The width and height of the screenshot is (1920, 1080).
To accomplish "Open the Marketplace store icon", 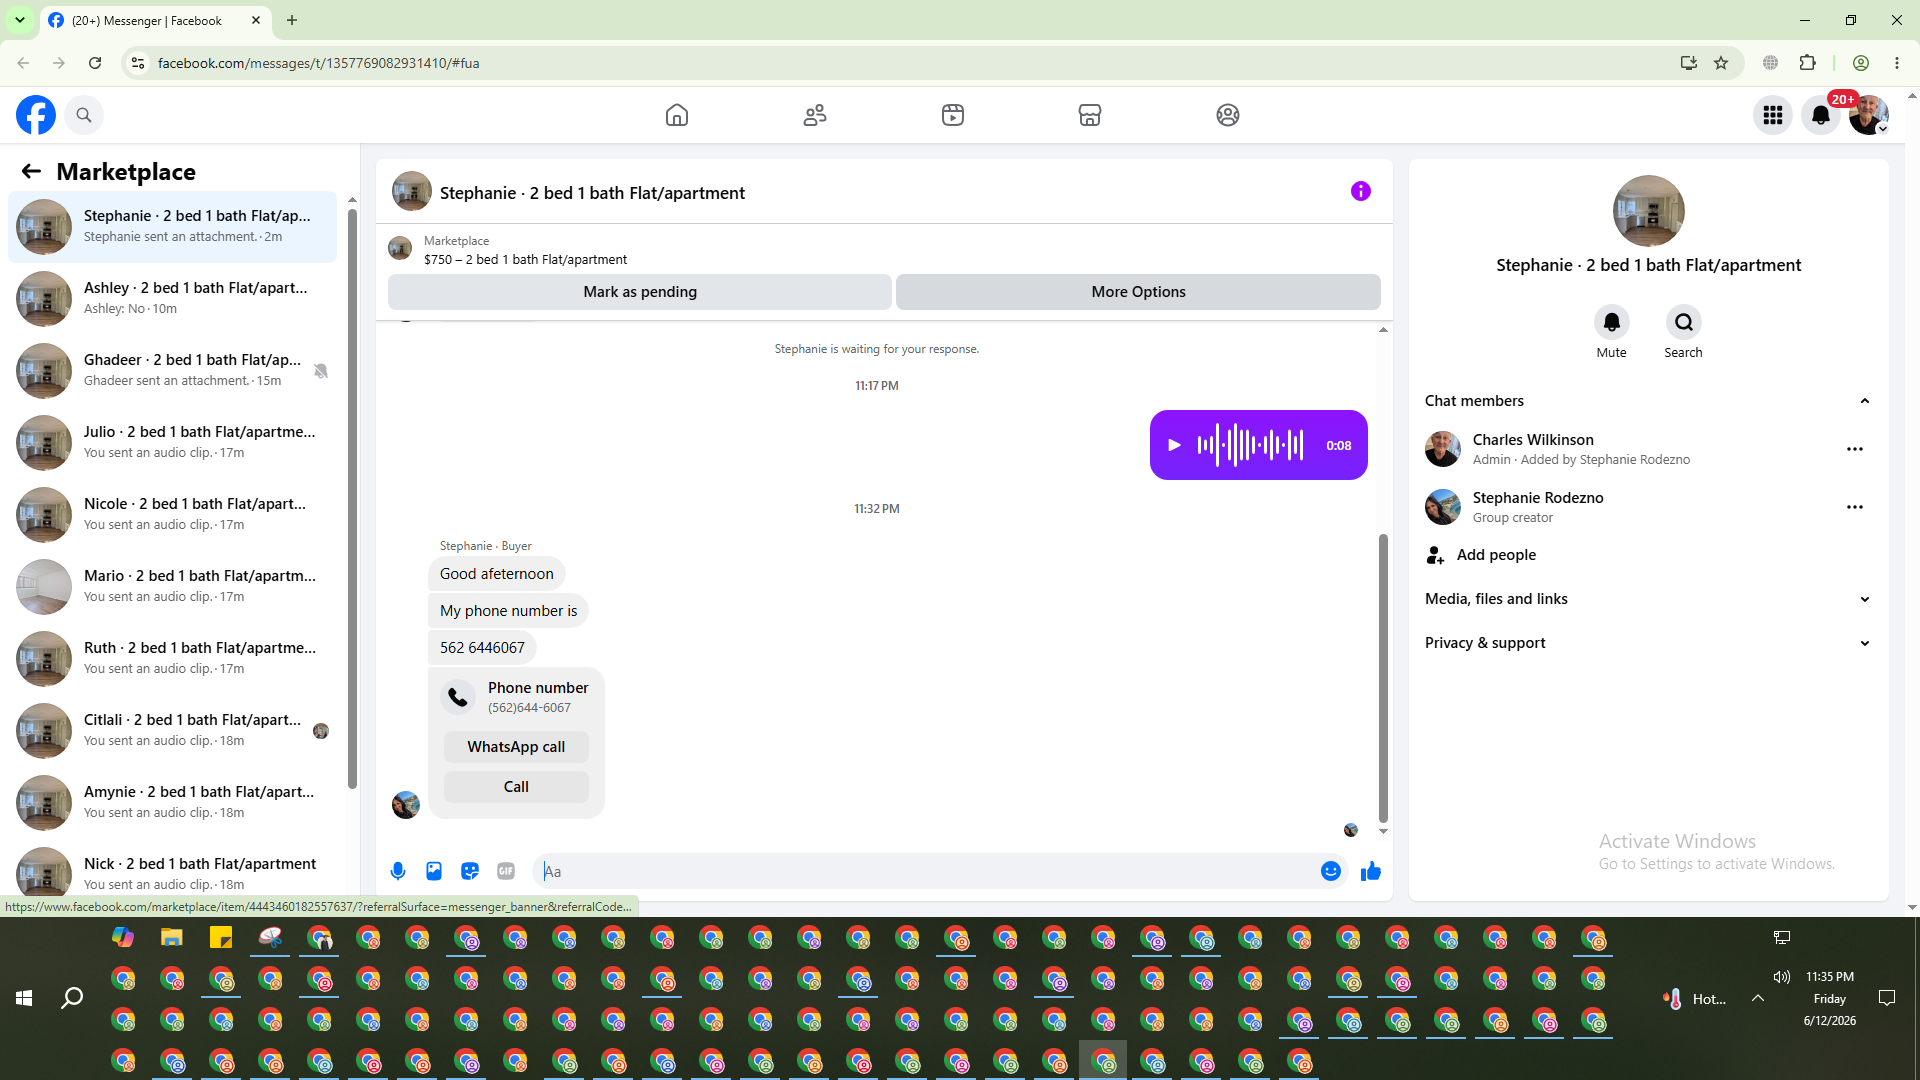I will point(1090,115).
